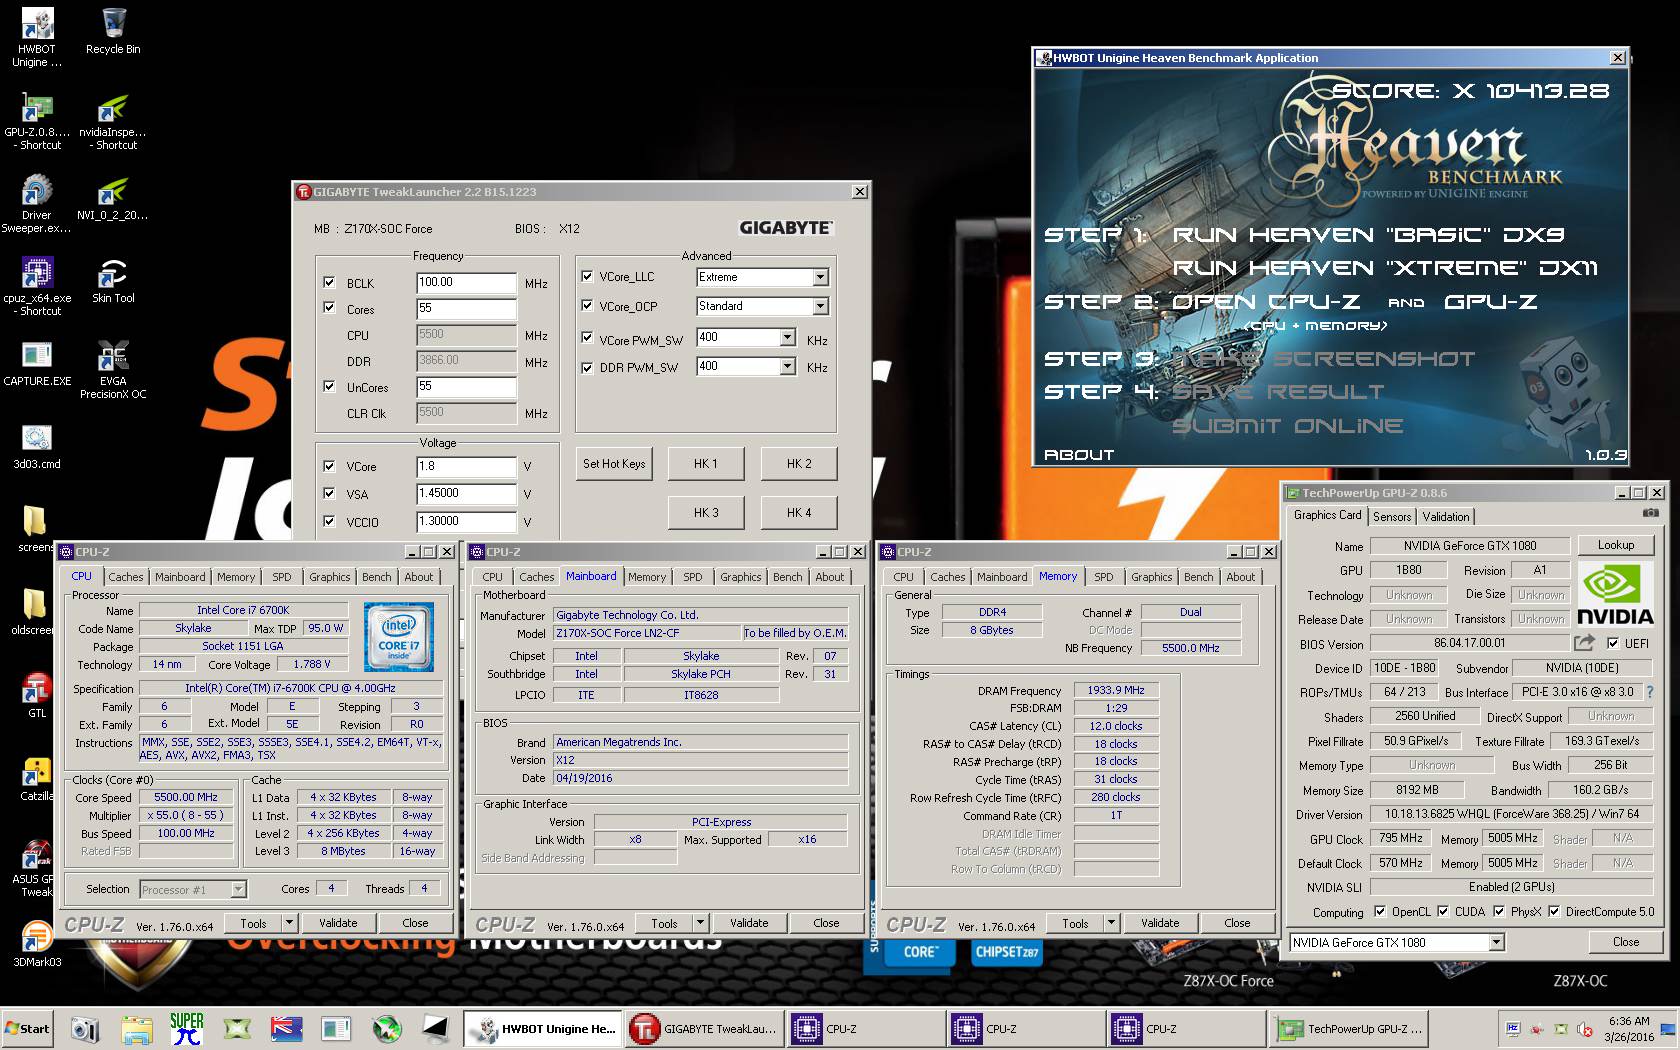Click ABOUT in the Heaven Benchmark window

click(1079, 455)
